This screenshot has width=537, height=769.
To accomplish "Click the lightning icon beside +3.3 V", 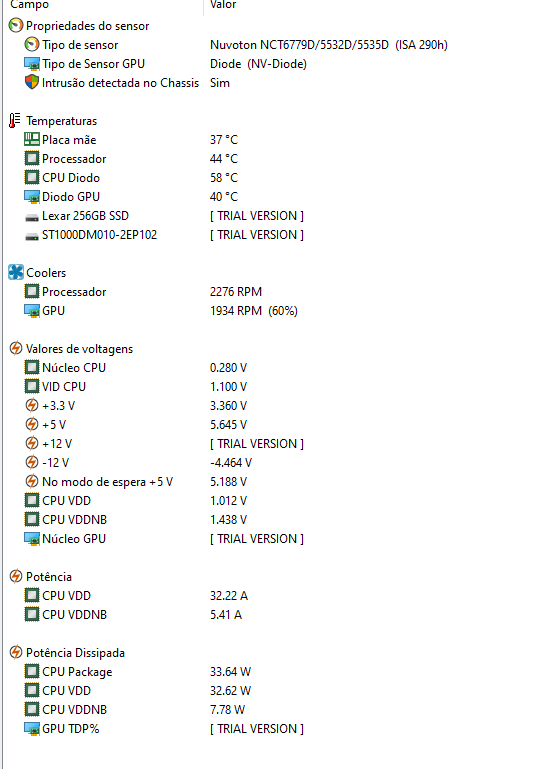I will coord(31,406).
